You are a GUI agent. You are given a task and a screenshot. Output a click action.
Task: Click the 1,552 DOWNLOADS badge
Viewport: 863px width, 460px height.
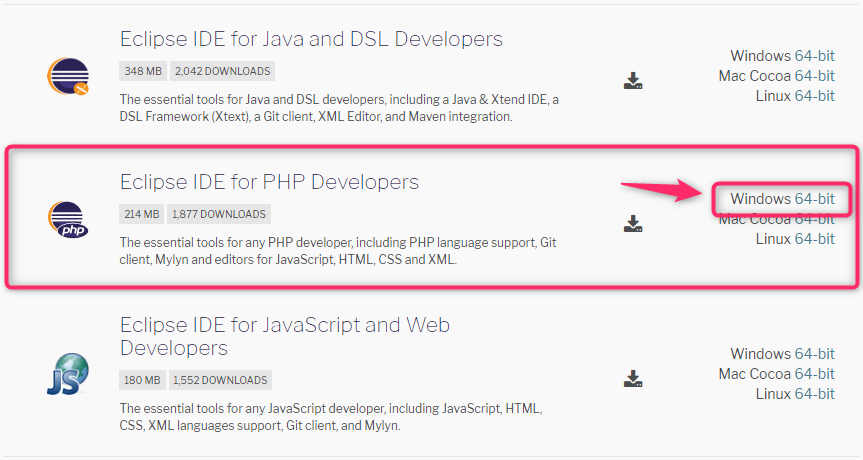(220, 380)
